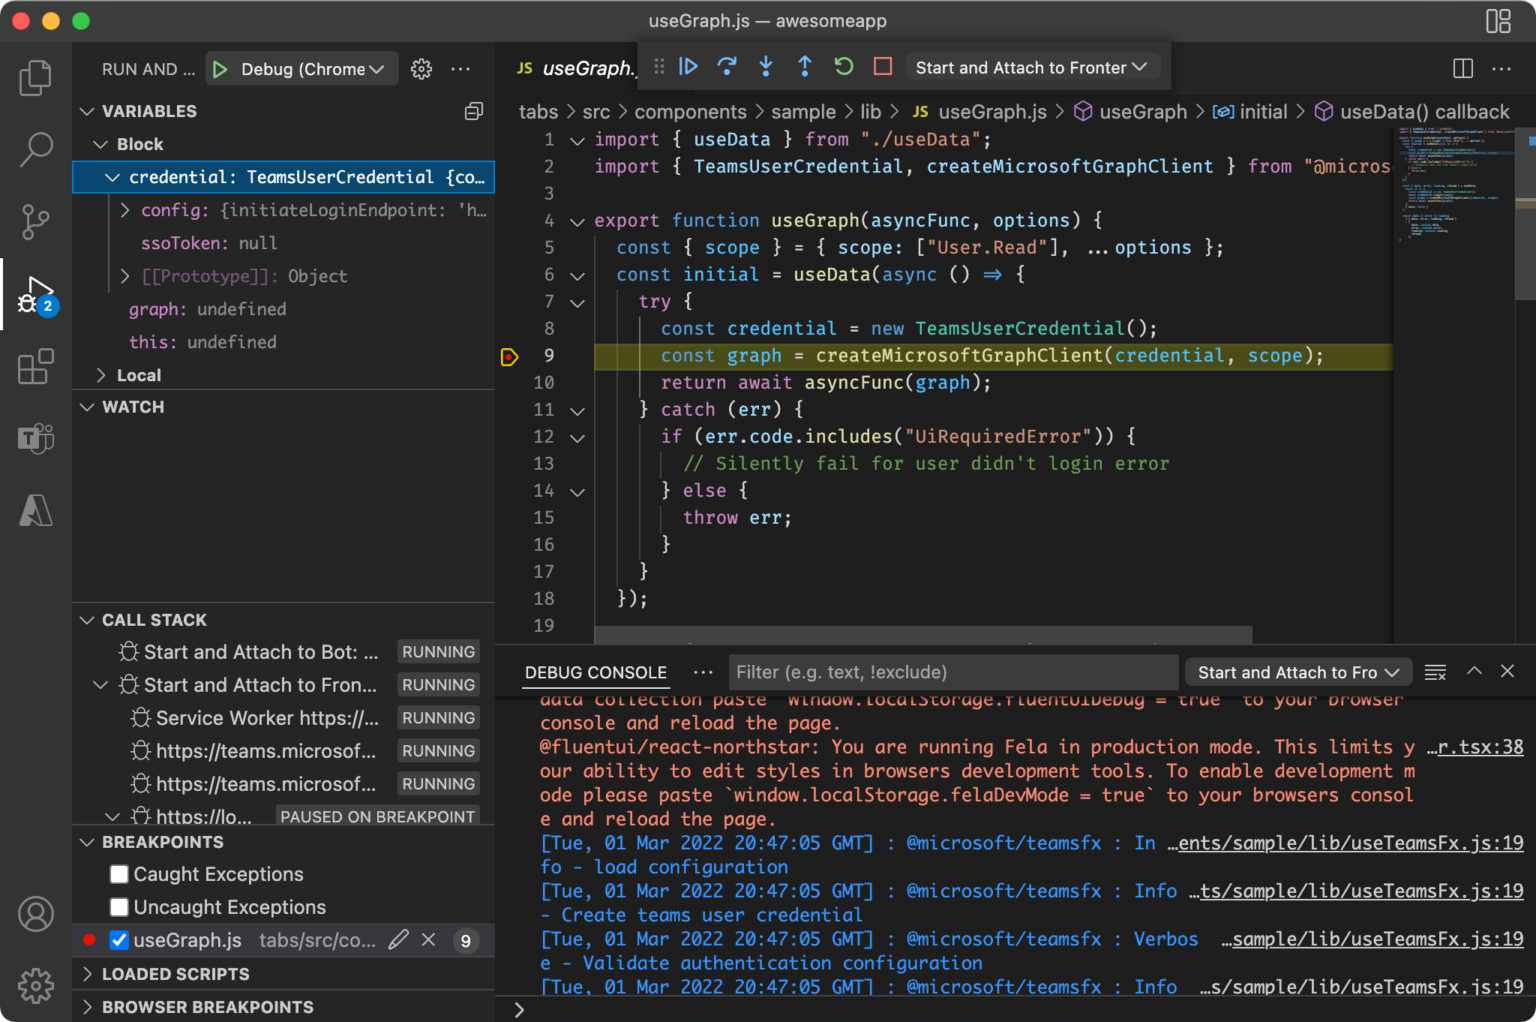Expand the Local variables scope
This screenshot has height=1022, width=1536.
139,375
